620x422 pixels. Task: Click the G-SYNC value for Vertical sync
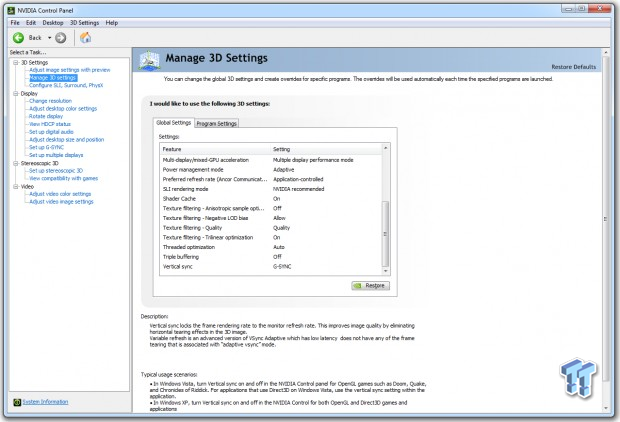coord(282,267)
